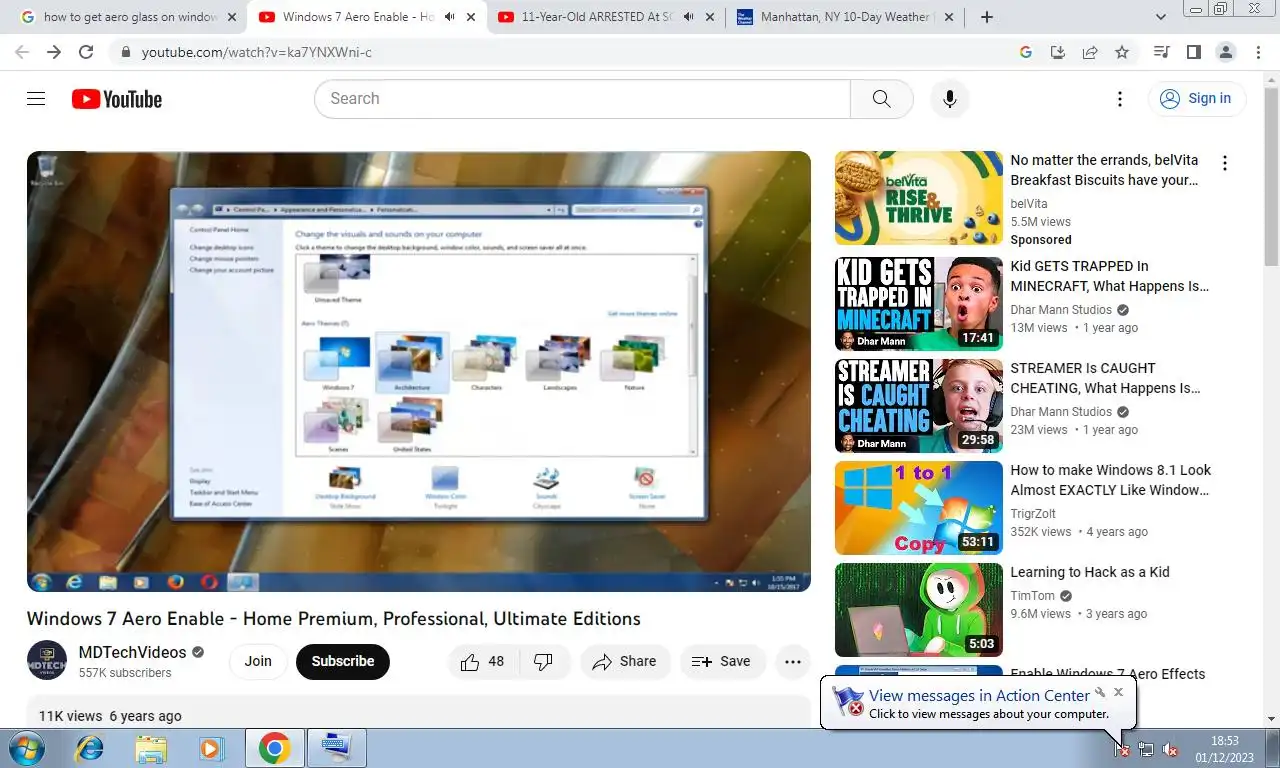Open Action Center balloon wrench settings
This screenshot has width=1280, height=768.
click(x=1100, y=691)
